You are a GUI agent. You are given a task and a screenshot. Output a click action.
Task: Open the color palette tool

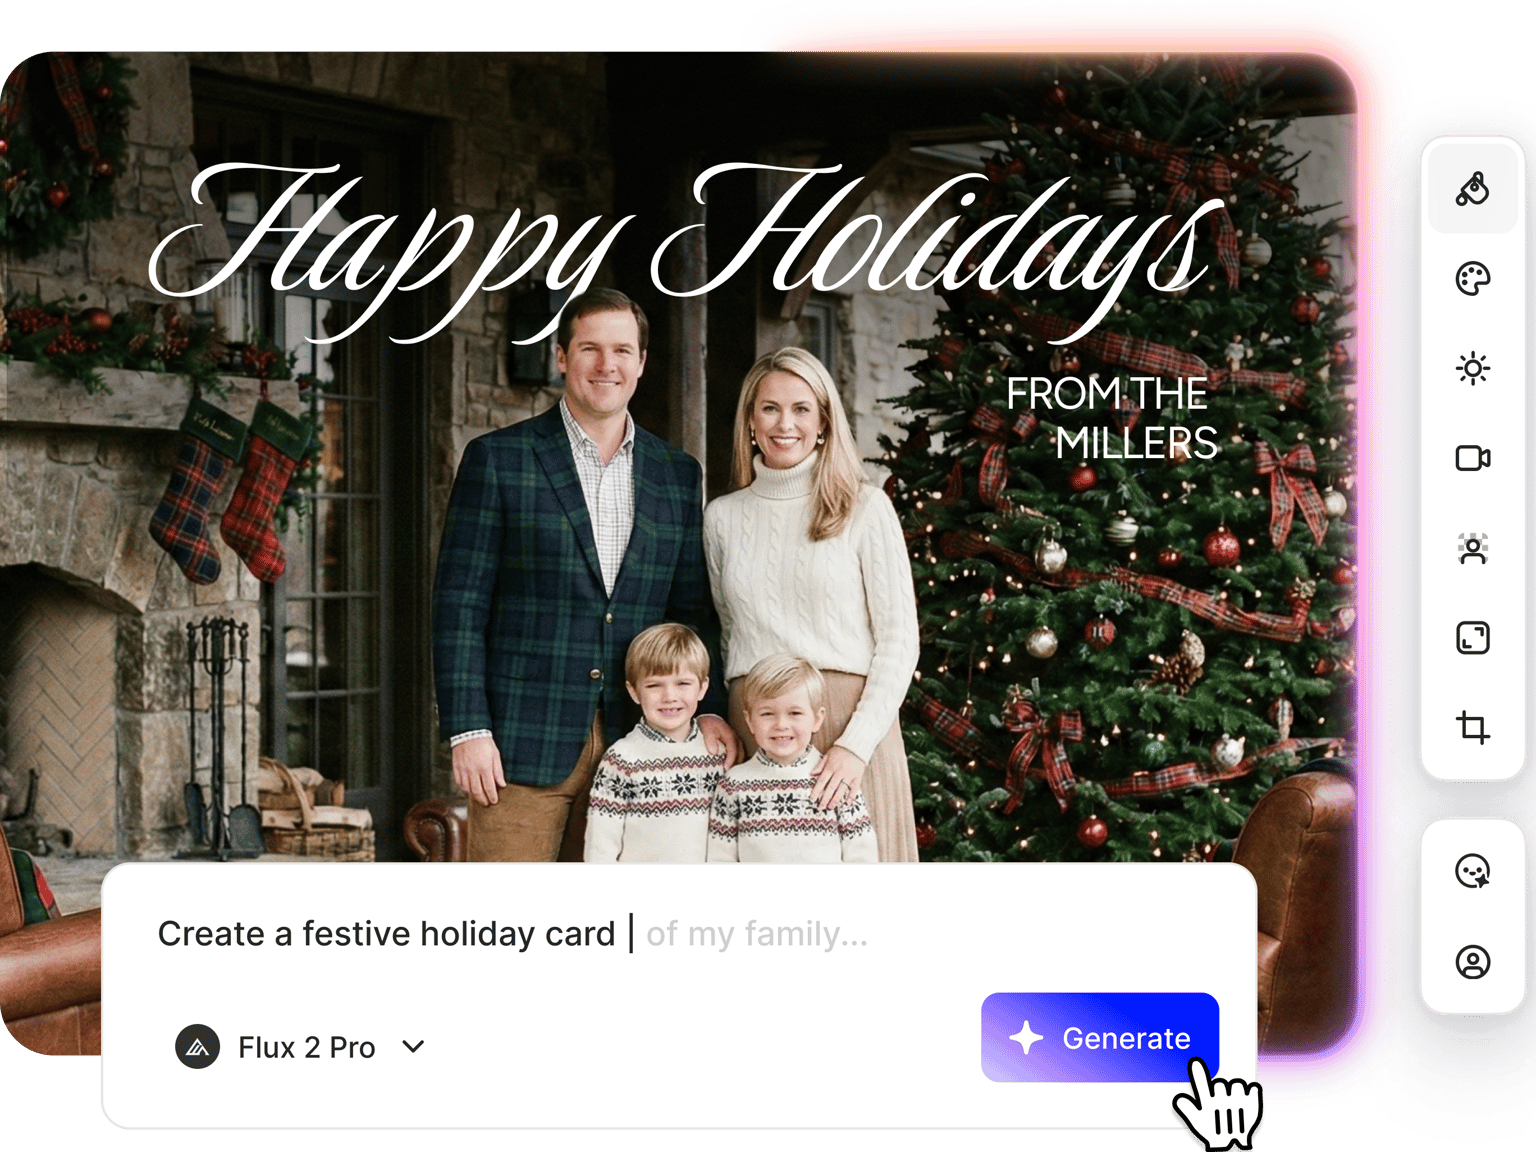point(1473,279)
